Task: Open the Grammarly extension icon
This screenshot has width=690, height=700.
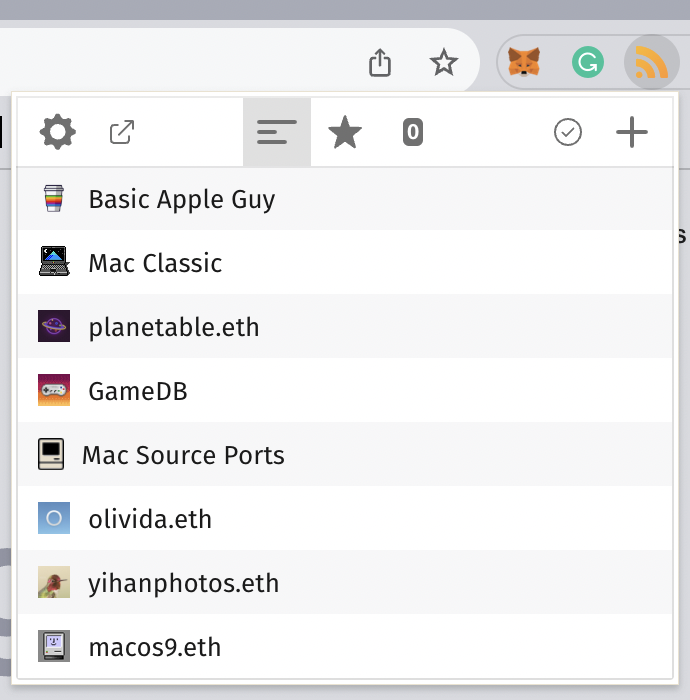Action: point(587,64)
